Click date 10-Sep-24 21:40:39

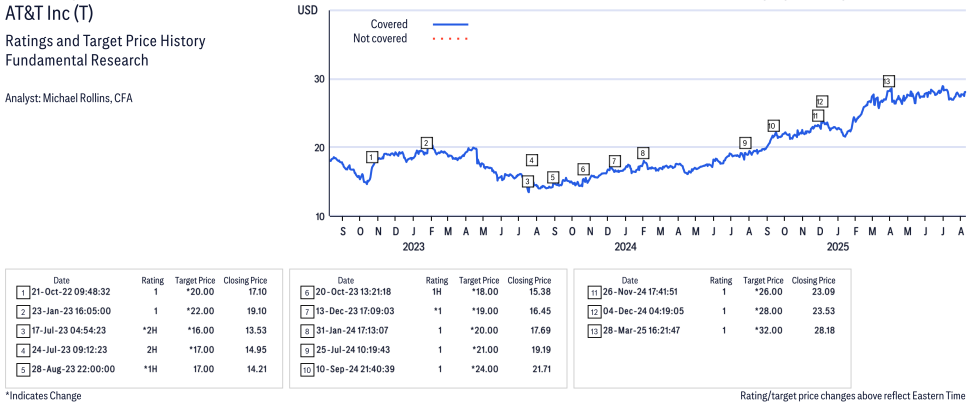(355, 369)
